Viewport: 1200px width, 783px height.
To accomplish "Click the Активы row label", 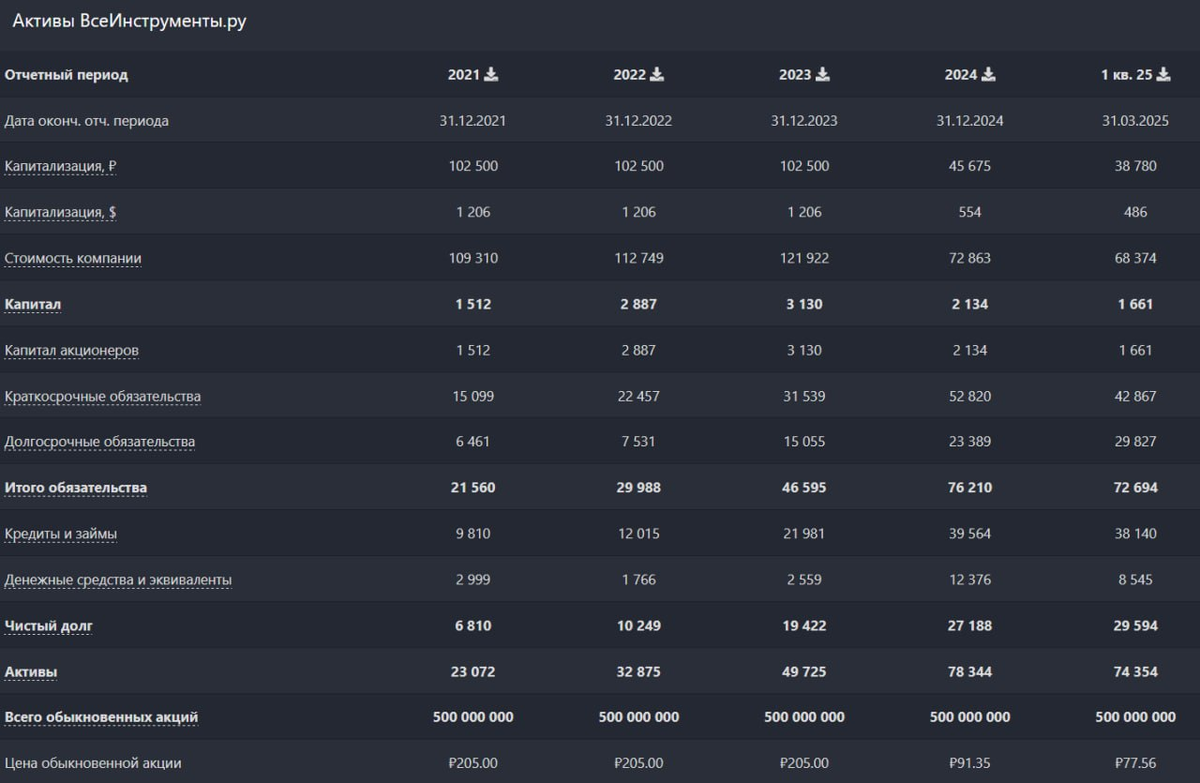I will [31, 672].
